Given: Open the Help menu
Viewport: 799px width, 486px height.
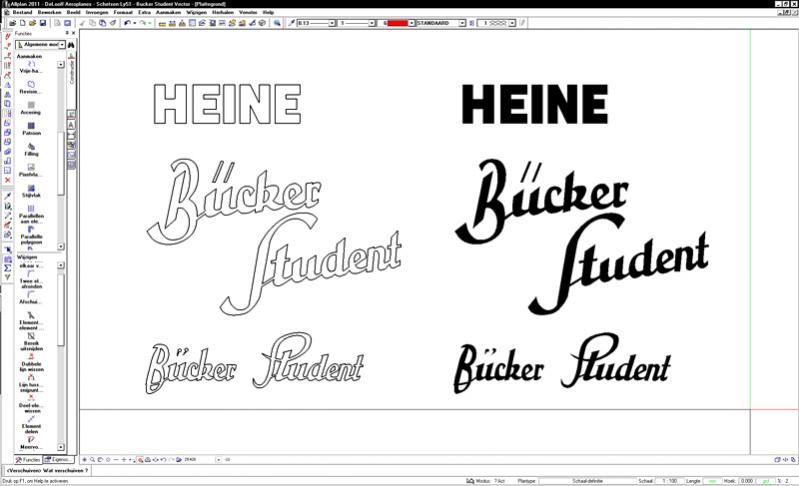Looking at the screenshot, I should (268, 12).
